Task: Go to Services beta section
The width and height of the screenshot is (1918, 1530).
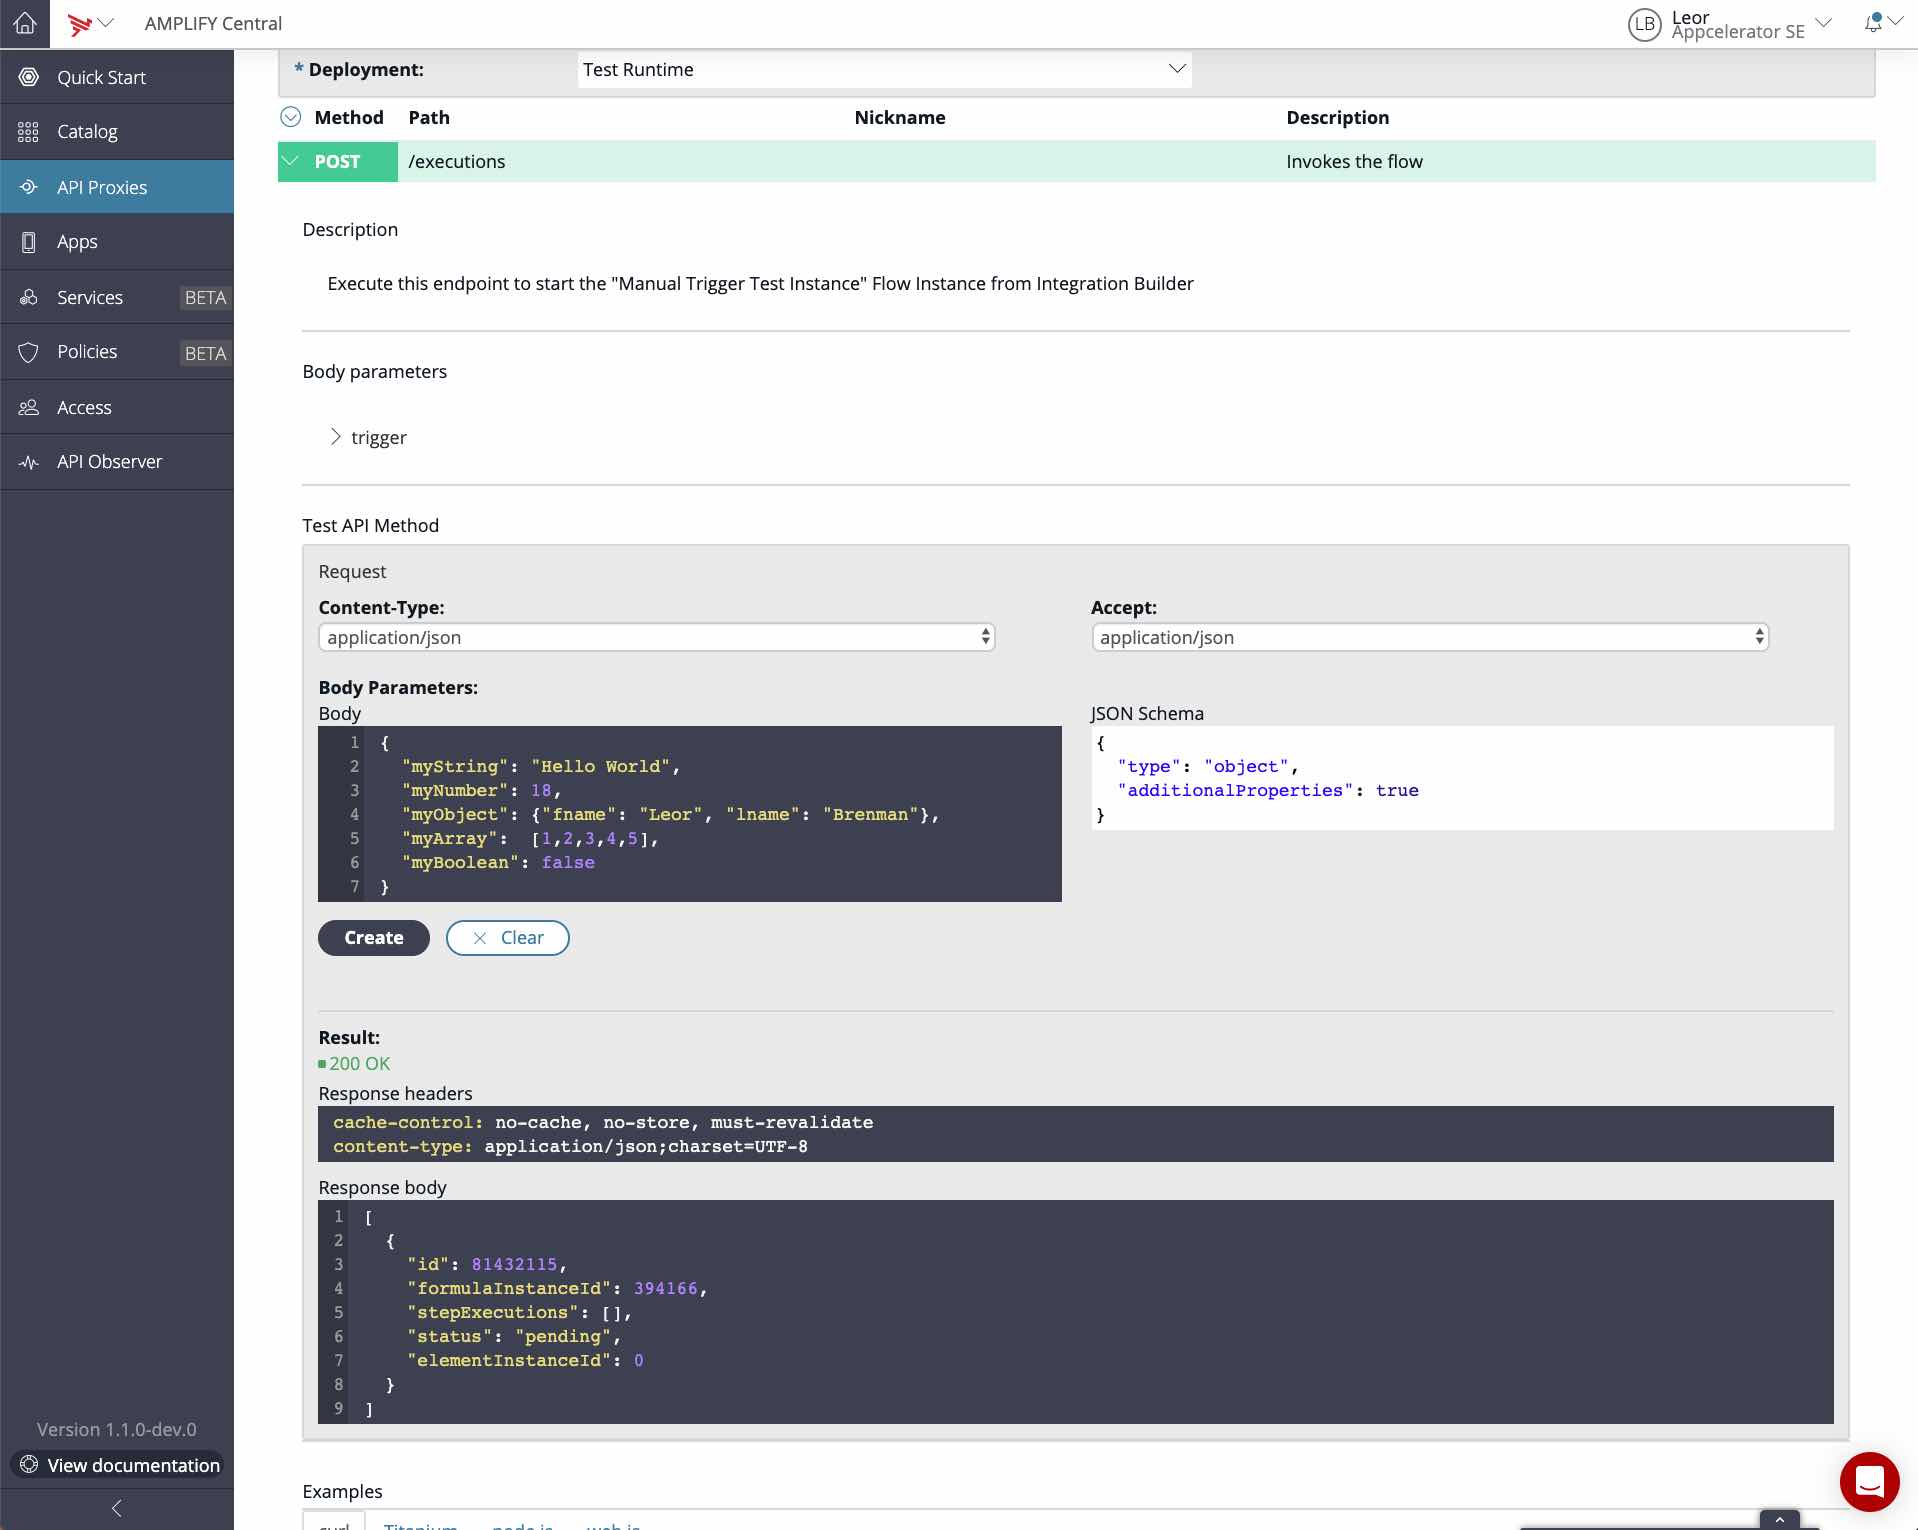Action: (89, 297)
